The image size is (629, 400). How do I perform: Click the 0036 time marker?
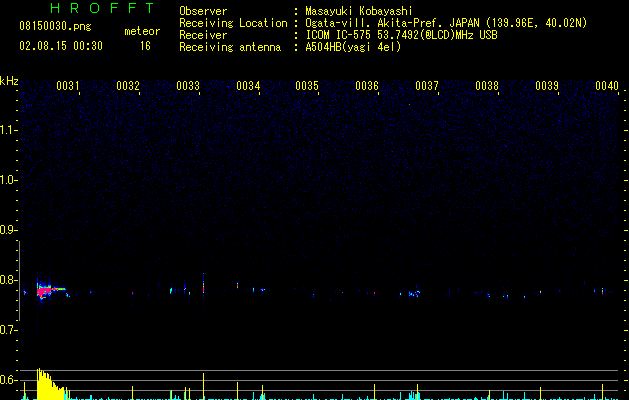[x=367, y=86]
